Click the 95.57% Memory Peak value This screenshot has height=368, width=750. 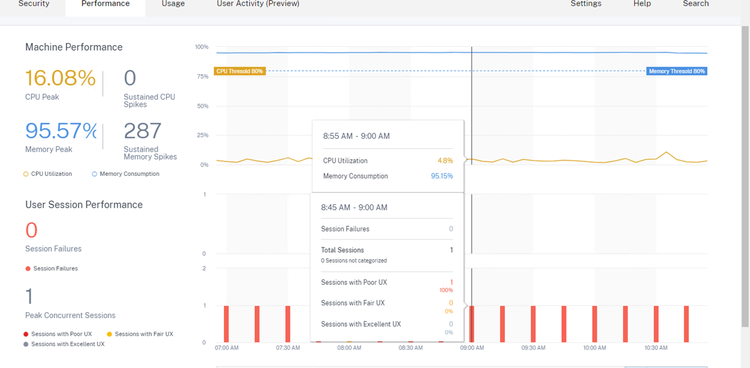61,131
